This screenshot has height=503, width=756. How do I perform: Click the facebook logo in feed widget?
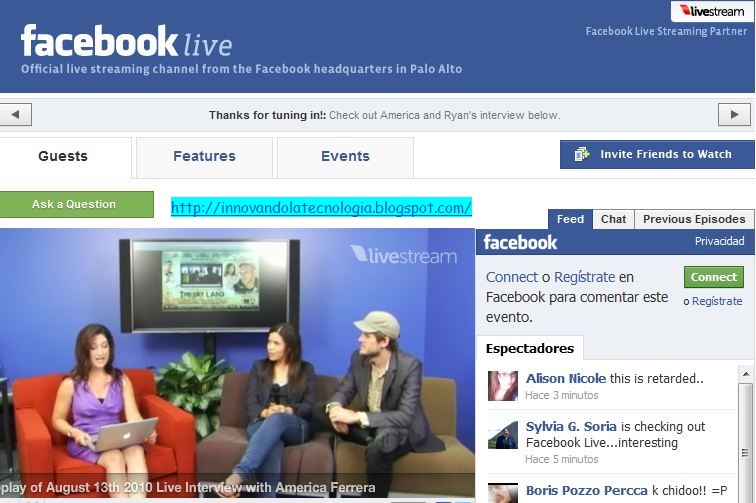[520, 242]
